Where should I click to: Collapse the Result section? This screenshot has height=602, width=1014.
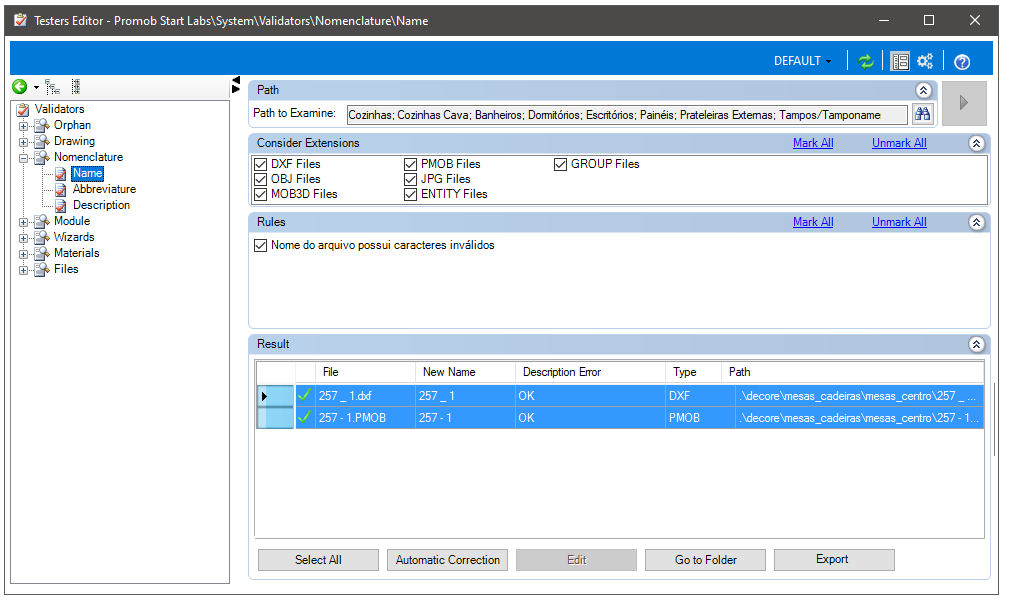point(976,345)
